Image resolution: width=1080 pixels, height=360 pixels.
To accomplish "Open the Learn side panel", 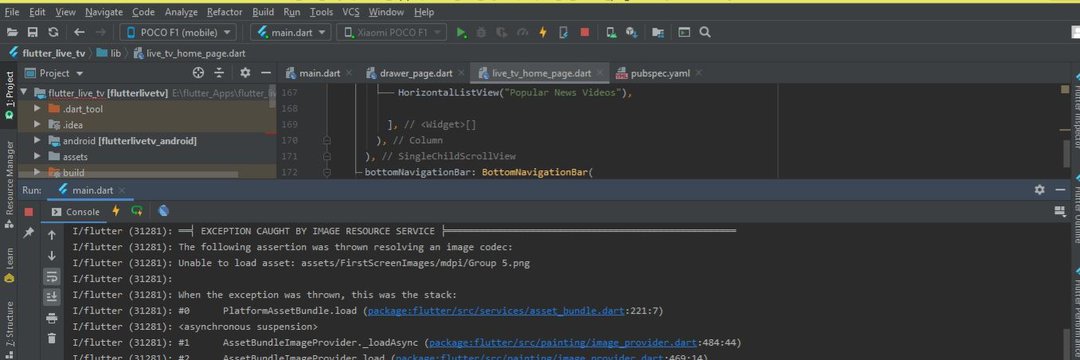I will click(10, 265).
